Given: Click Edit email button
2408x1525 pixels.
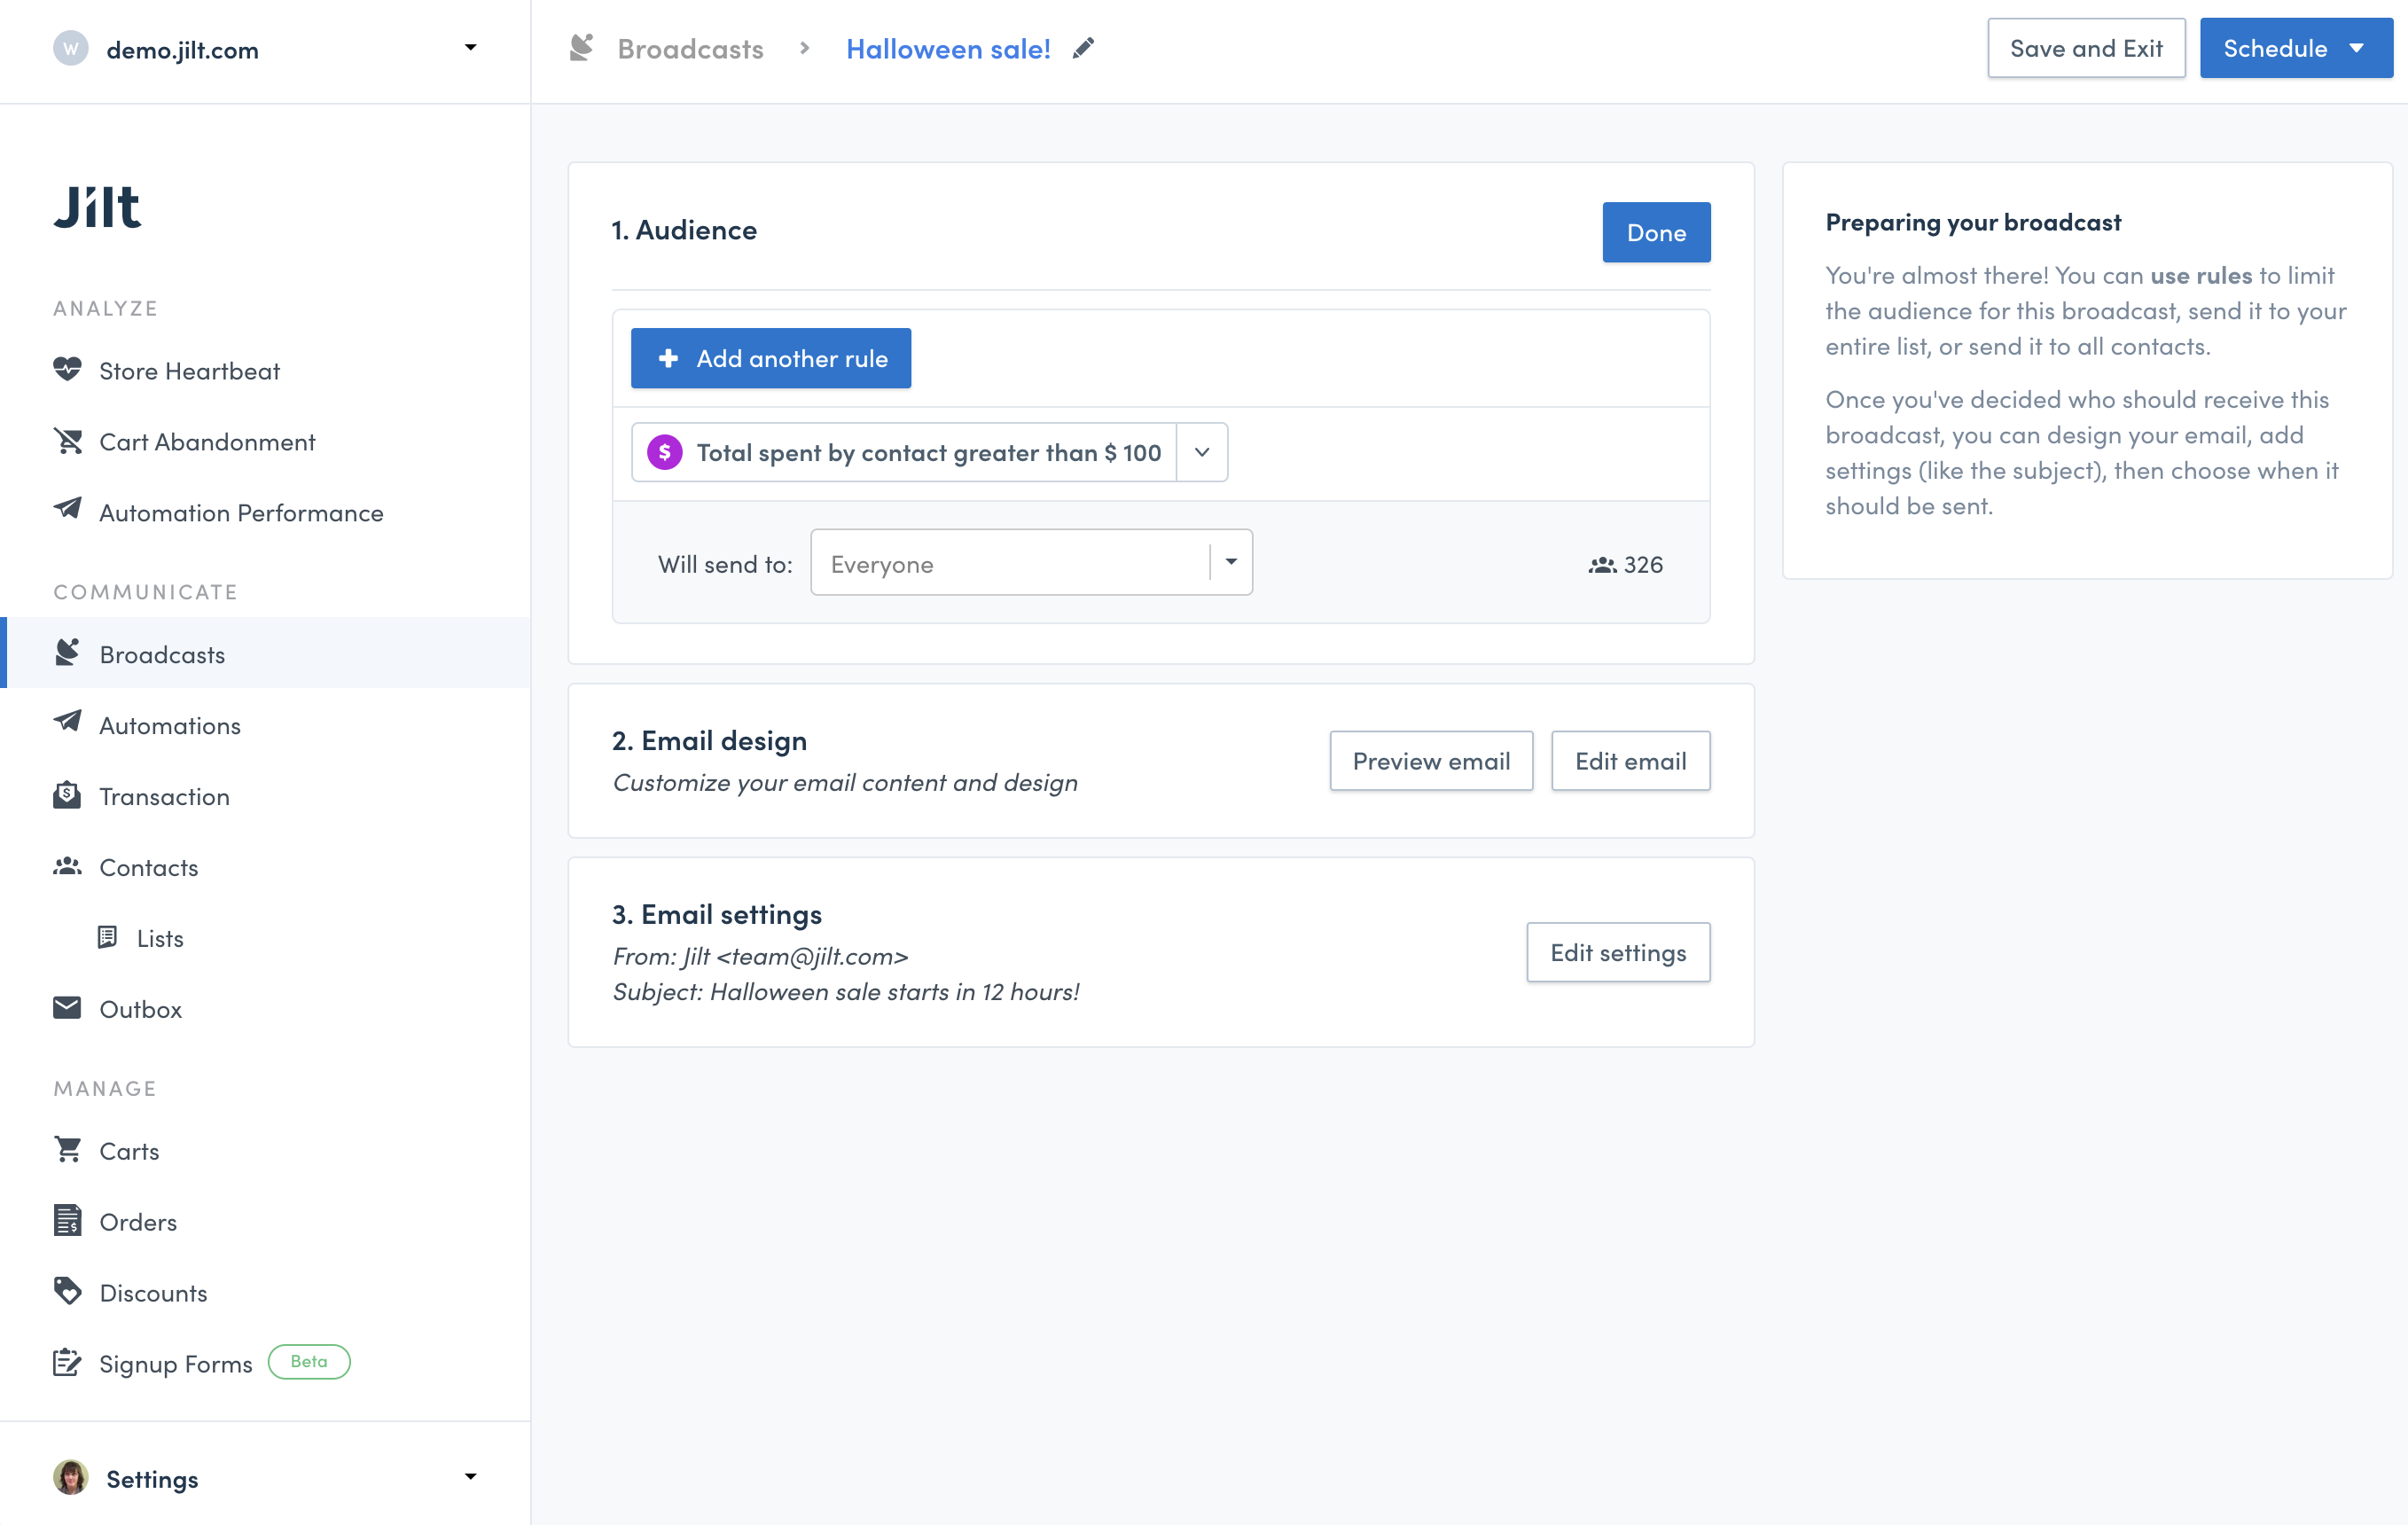Looking at the screenshot, I should [x=1630, y=762].
